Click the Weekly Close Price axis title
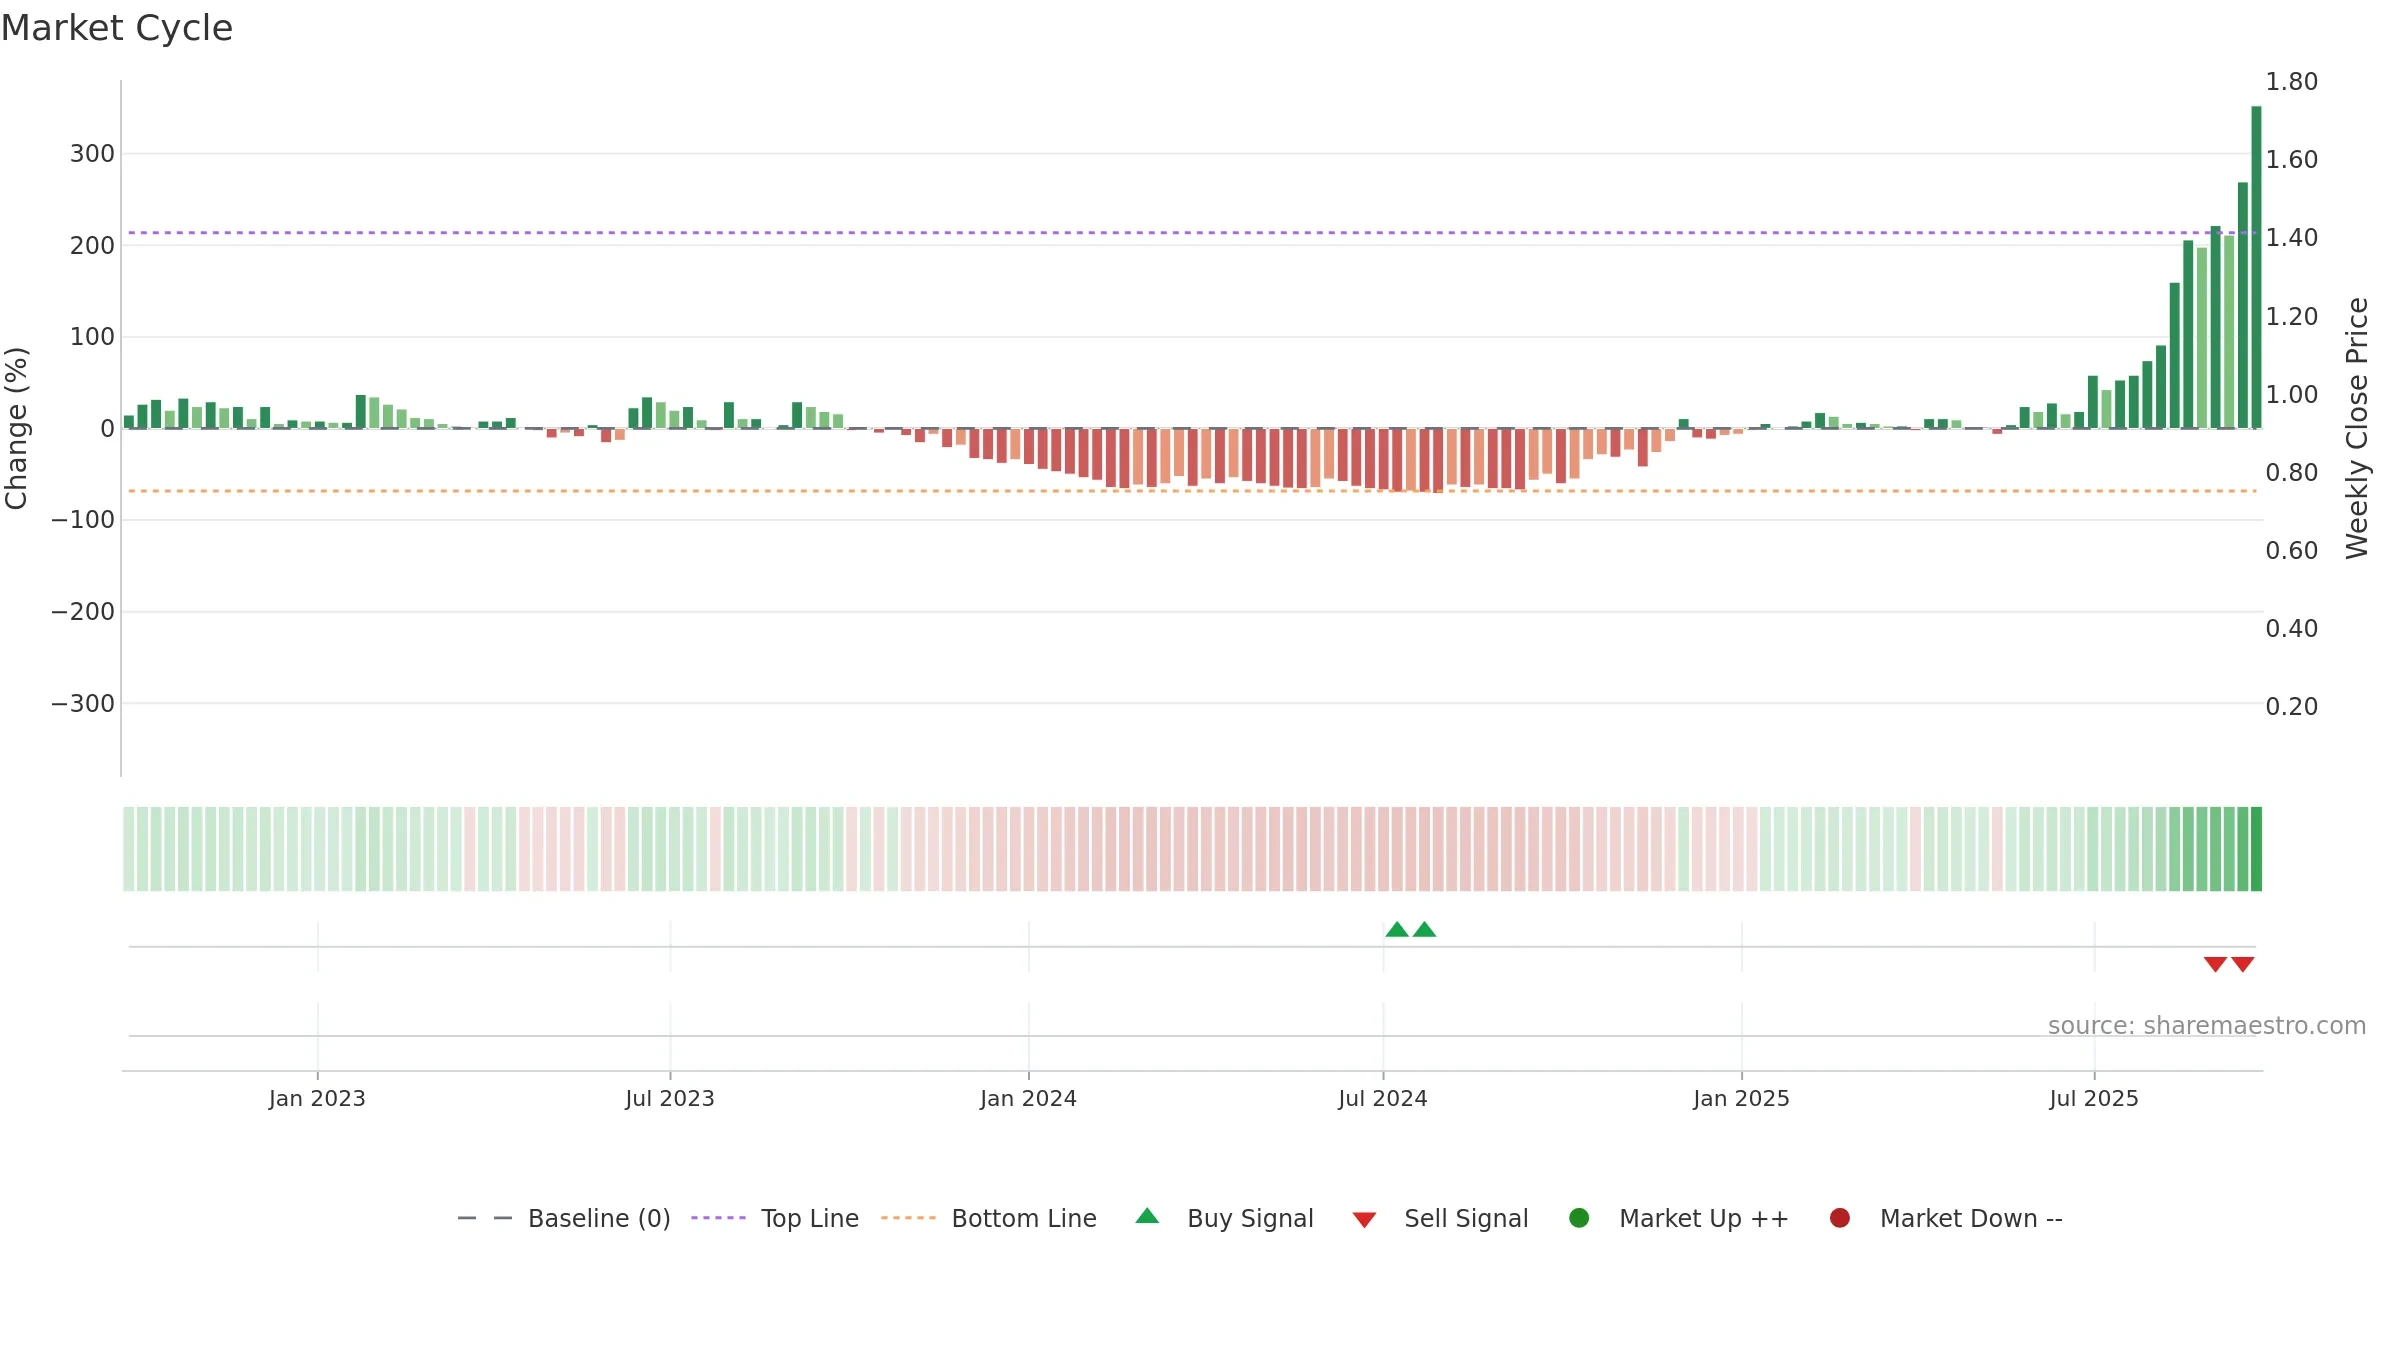This screenshot has height=1350, width=2400. (x=2357, y=428)
